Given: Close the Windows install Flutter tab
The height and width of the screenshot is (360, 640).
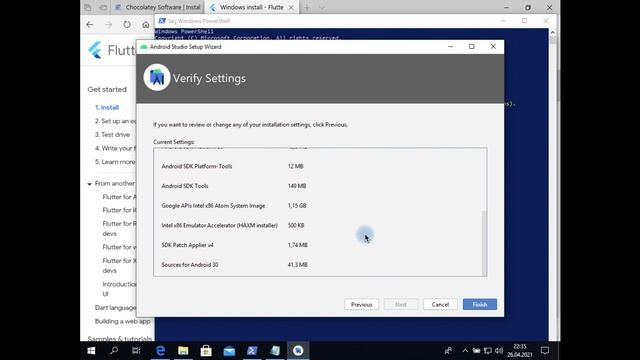Looking at the screenshot, I should coord(291,7).
